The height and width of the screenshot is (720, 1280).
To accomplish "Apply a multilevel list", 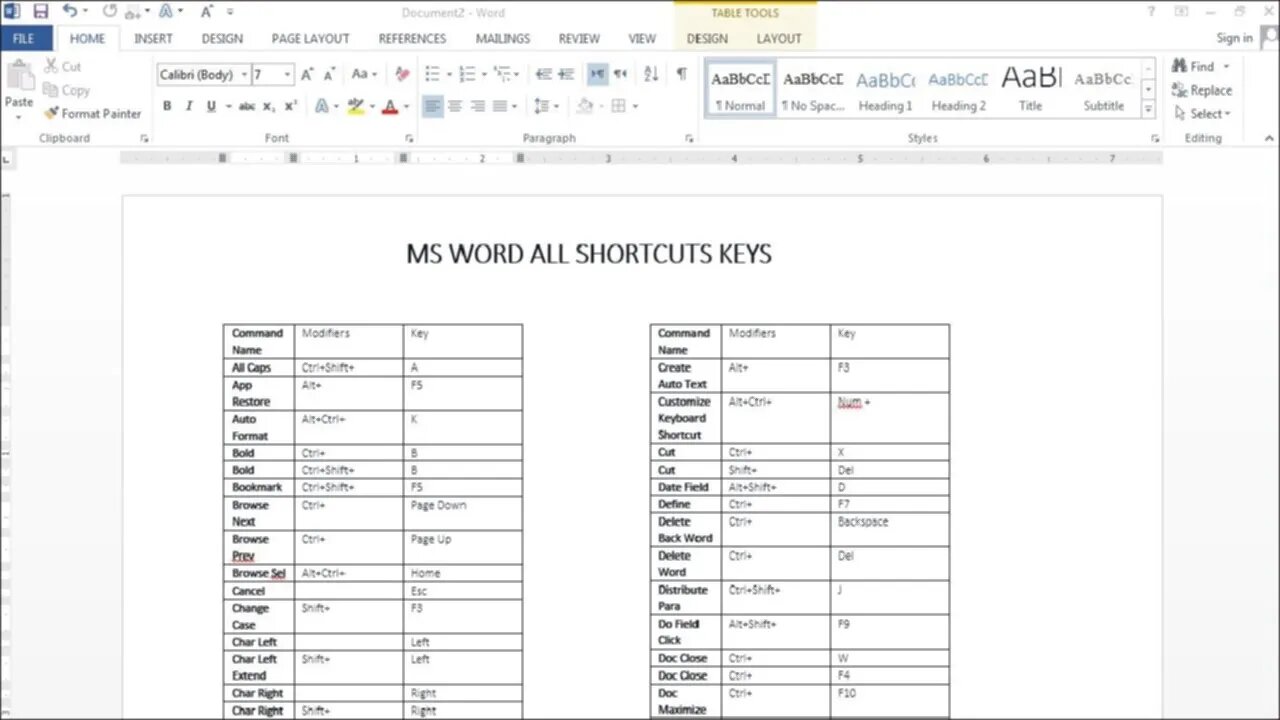I will [x=503, y=75].
